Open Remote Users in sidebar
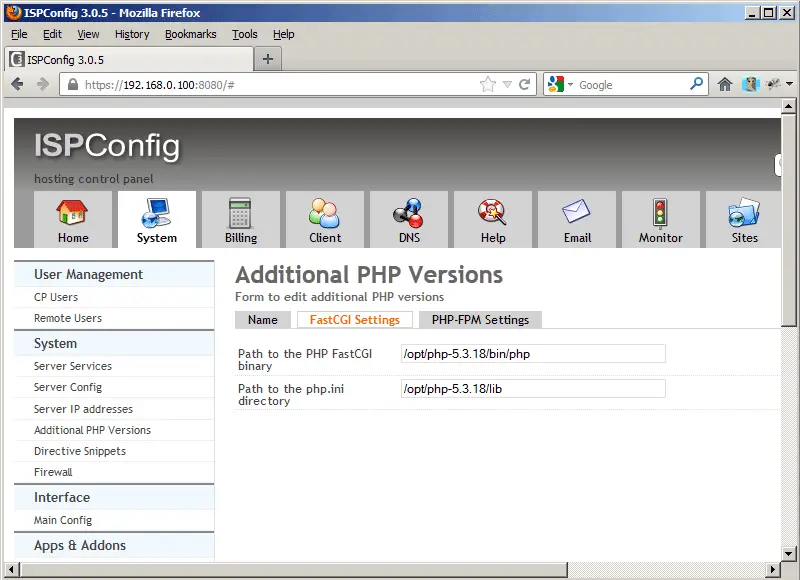Image resolution: width=800 pixels, height=580 pixels. click(x=68, y=318)
